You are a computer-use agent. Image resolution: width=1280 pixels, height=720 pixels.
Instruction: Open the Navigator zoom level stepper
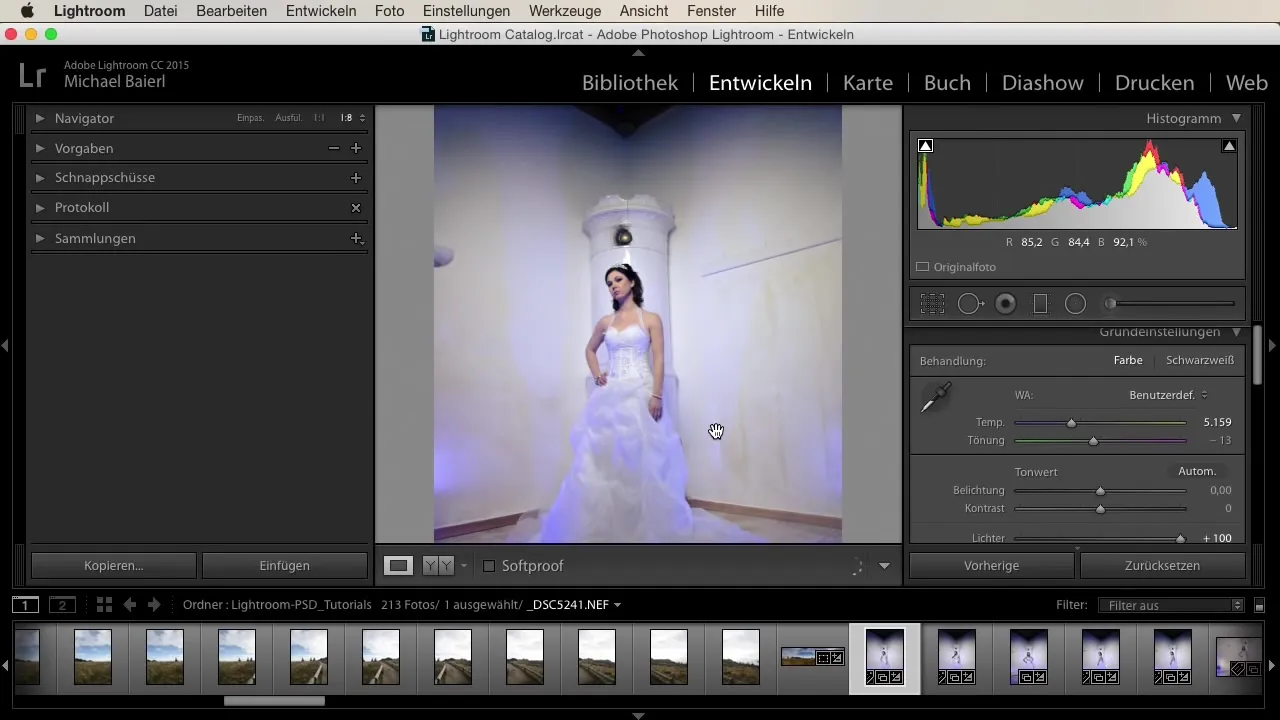(362, 118)
